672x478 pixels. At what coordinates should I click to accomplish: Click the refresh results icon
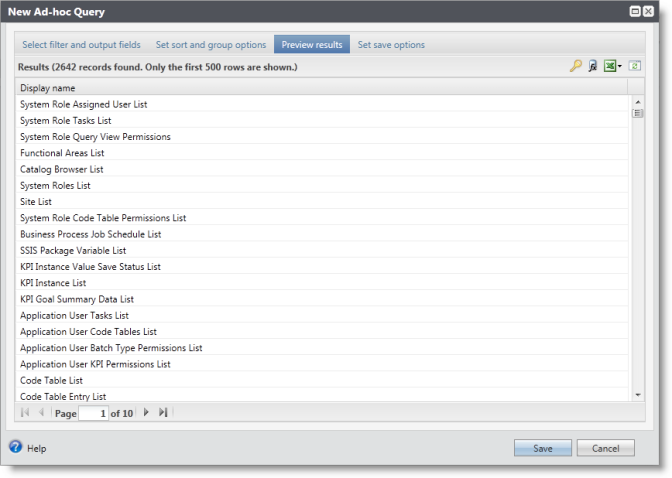635,66
